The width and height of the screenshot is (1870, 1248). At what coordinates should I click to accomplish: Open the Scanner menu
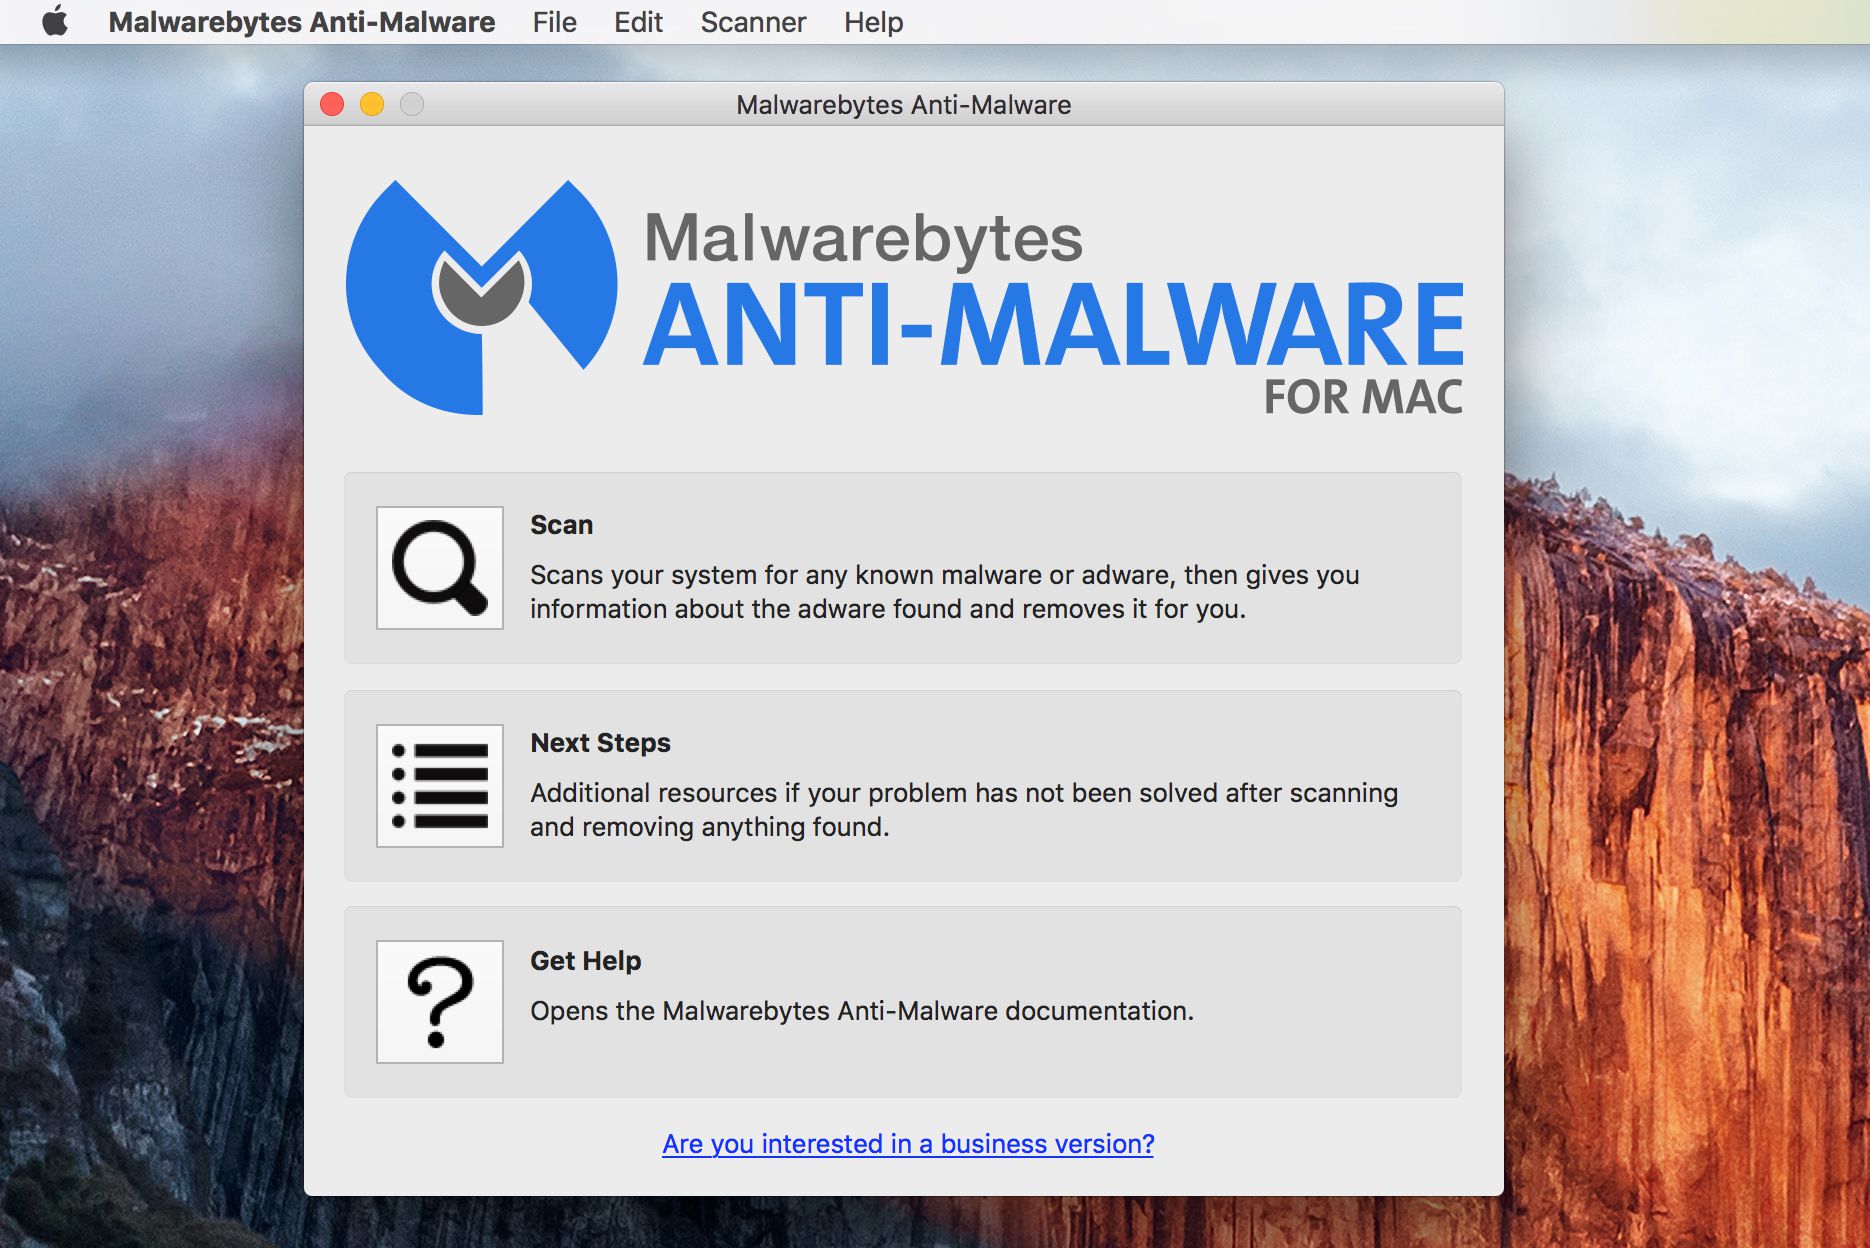pos(753,22)
